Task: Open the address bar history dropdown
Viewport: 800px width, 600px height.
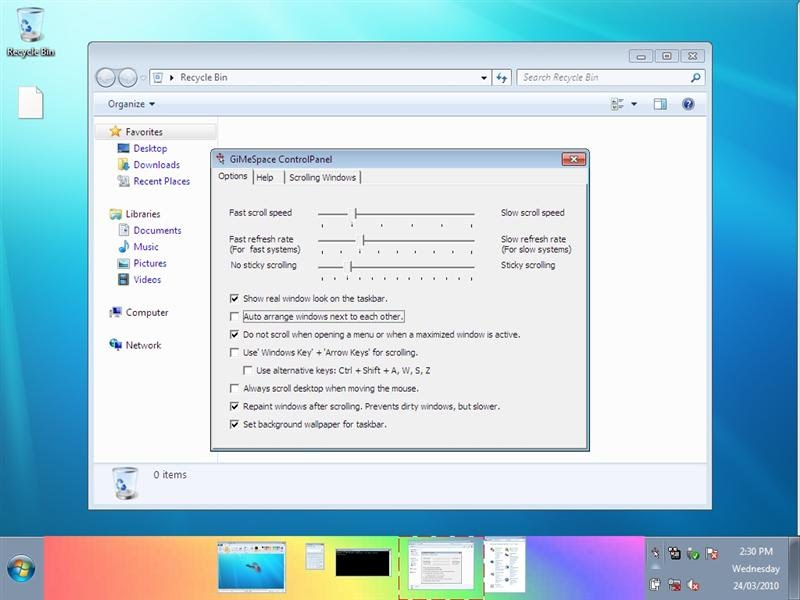Action: (484, 77)
